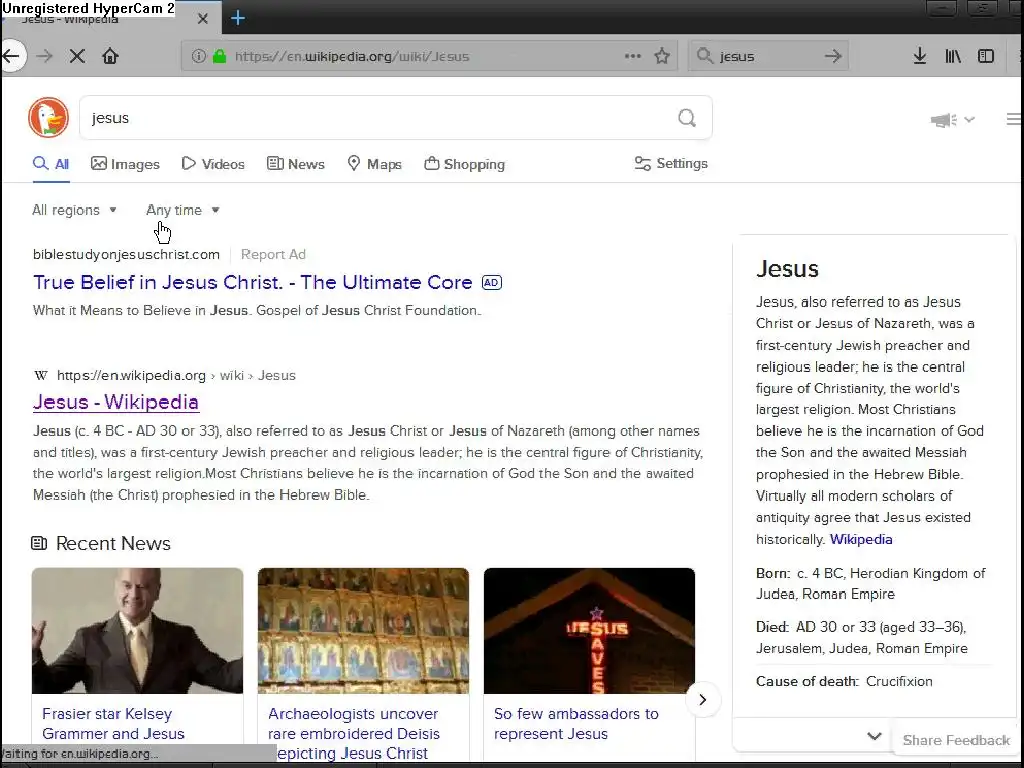Click the Report Ad link

coord(273,255)
